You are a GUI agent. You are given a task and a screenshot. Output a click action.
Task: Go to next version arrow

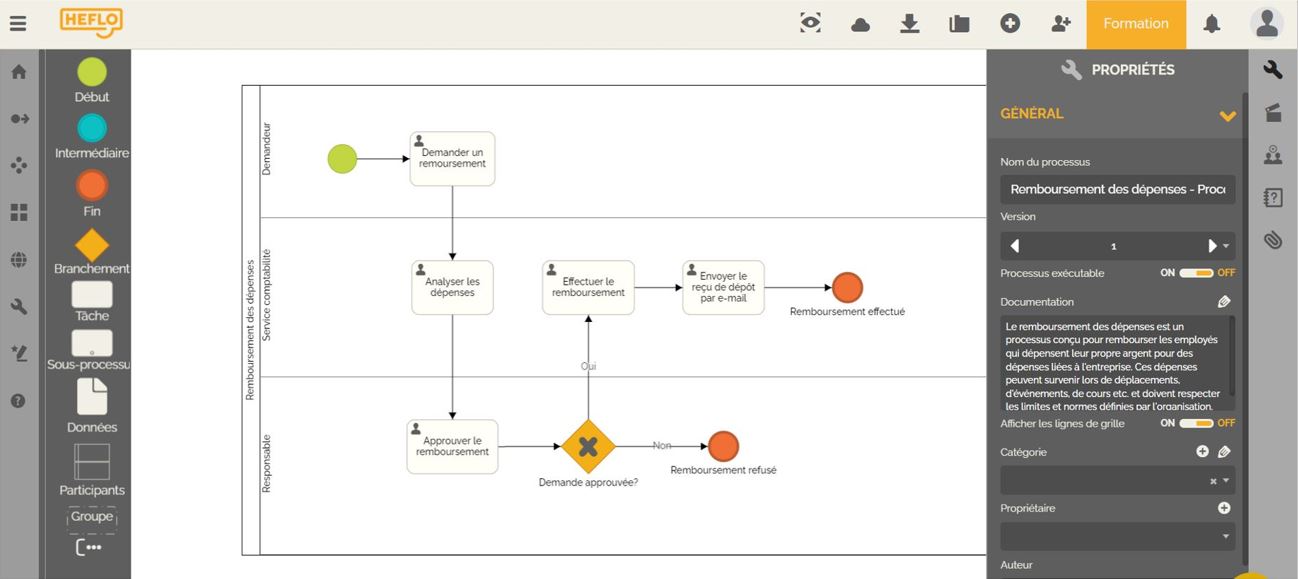[x=1212, y=246]
